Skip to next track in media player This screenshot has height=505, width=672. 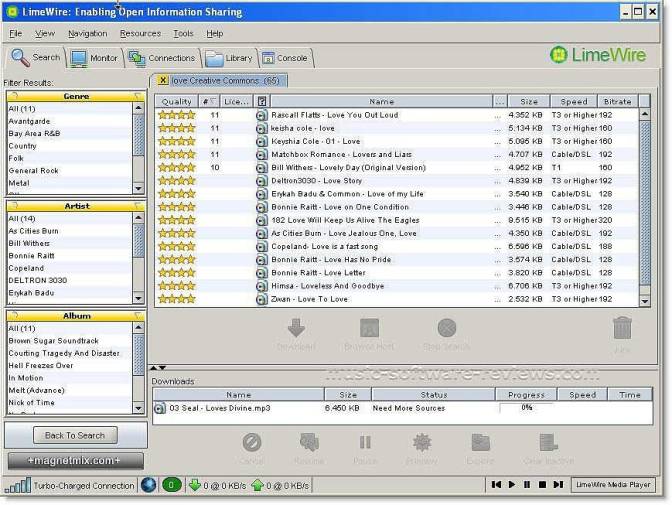click(x=558, y=484)
